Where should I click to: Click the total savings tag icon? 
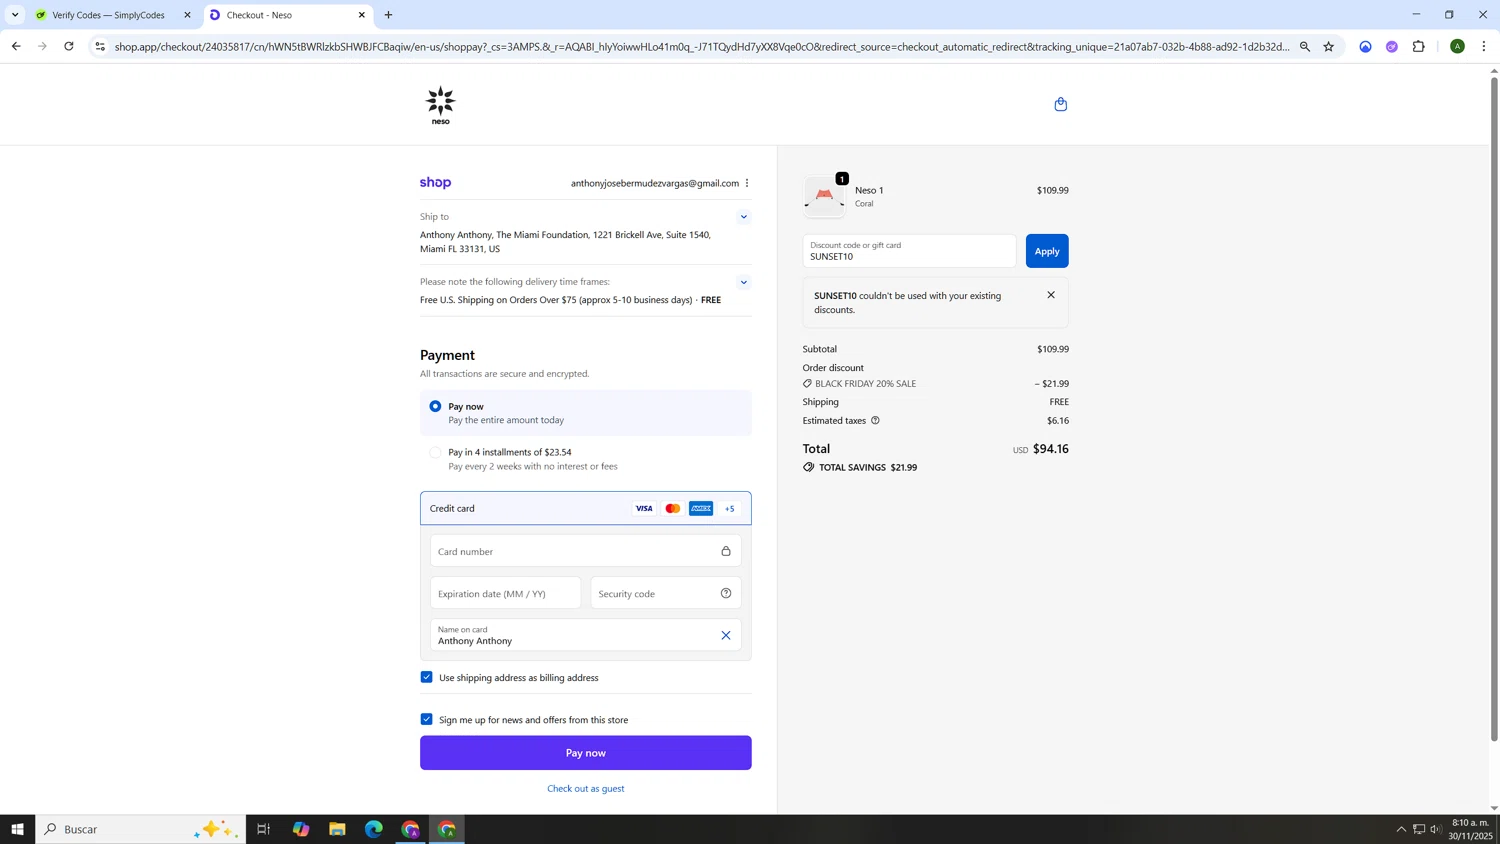[809, 467]
